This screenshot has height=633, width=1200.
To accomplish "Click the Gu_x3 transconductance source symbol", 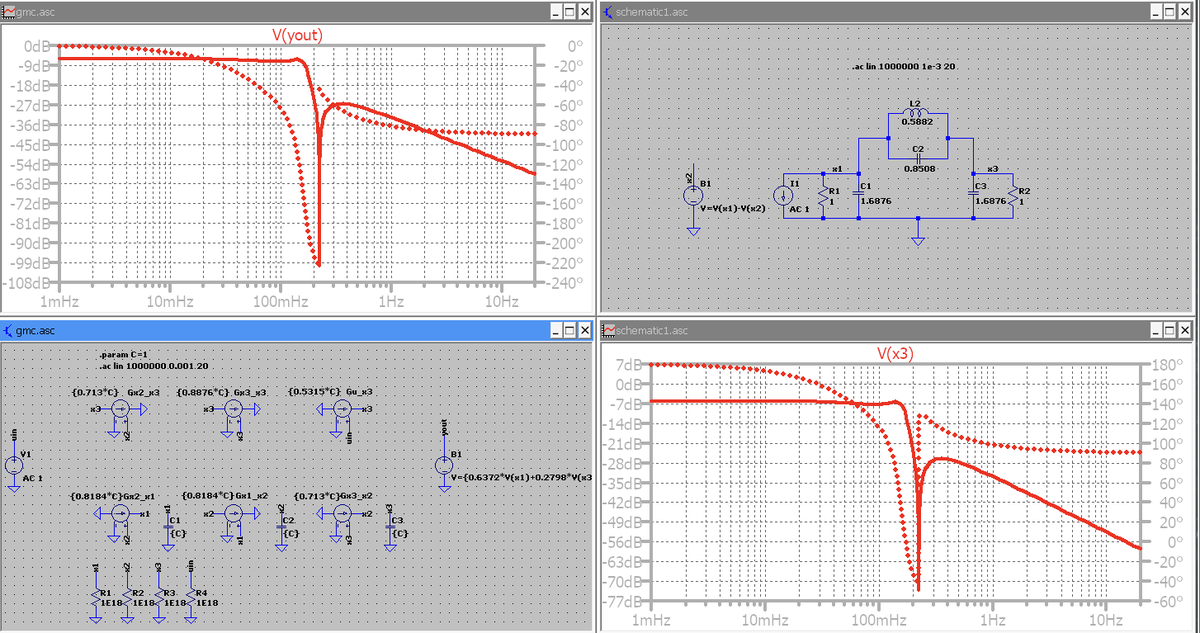I will click(343, 411).
